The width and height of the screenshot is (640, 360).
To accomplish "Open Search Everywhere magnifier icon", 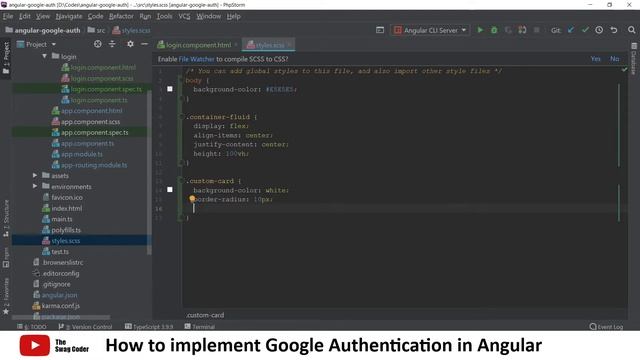I will (x=631, y=30).
